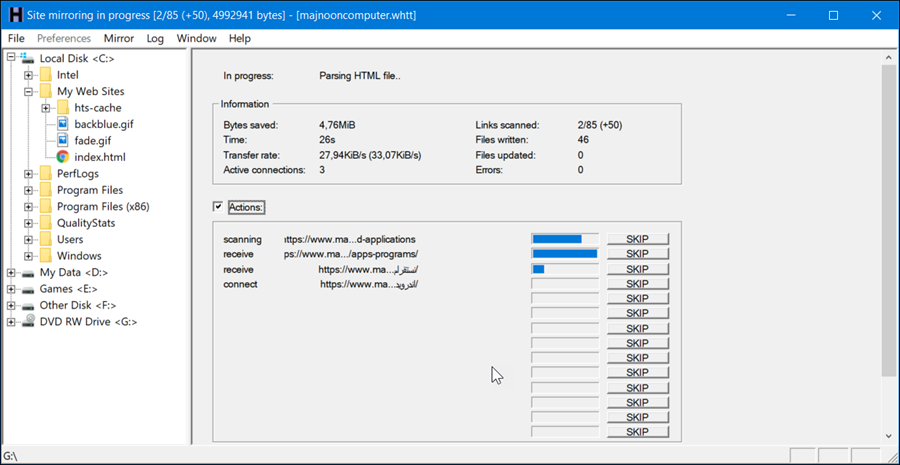Expand the DVD RW Drive G: node

(x=10, y=322)
